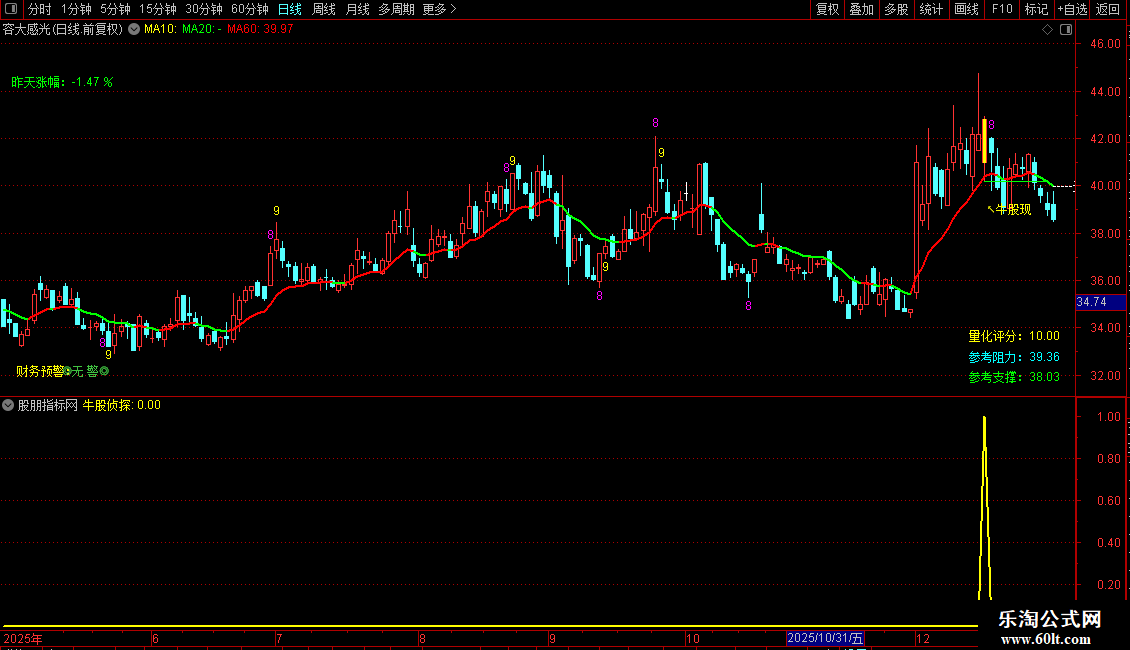Switch chart to 周线 weekly period
This screenshot has height=650, width=1130.
click(324, 9)
